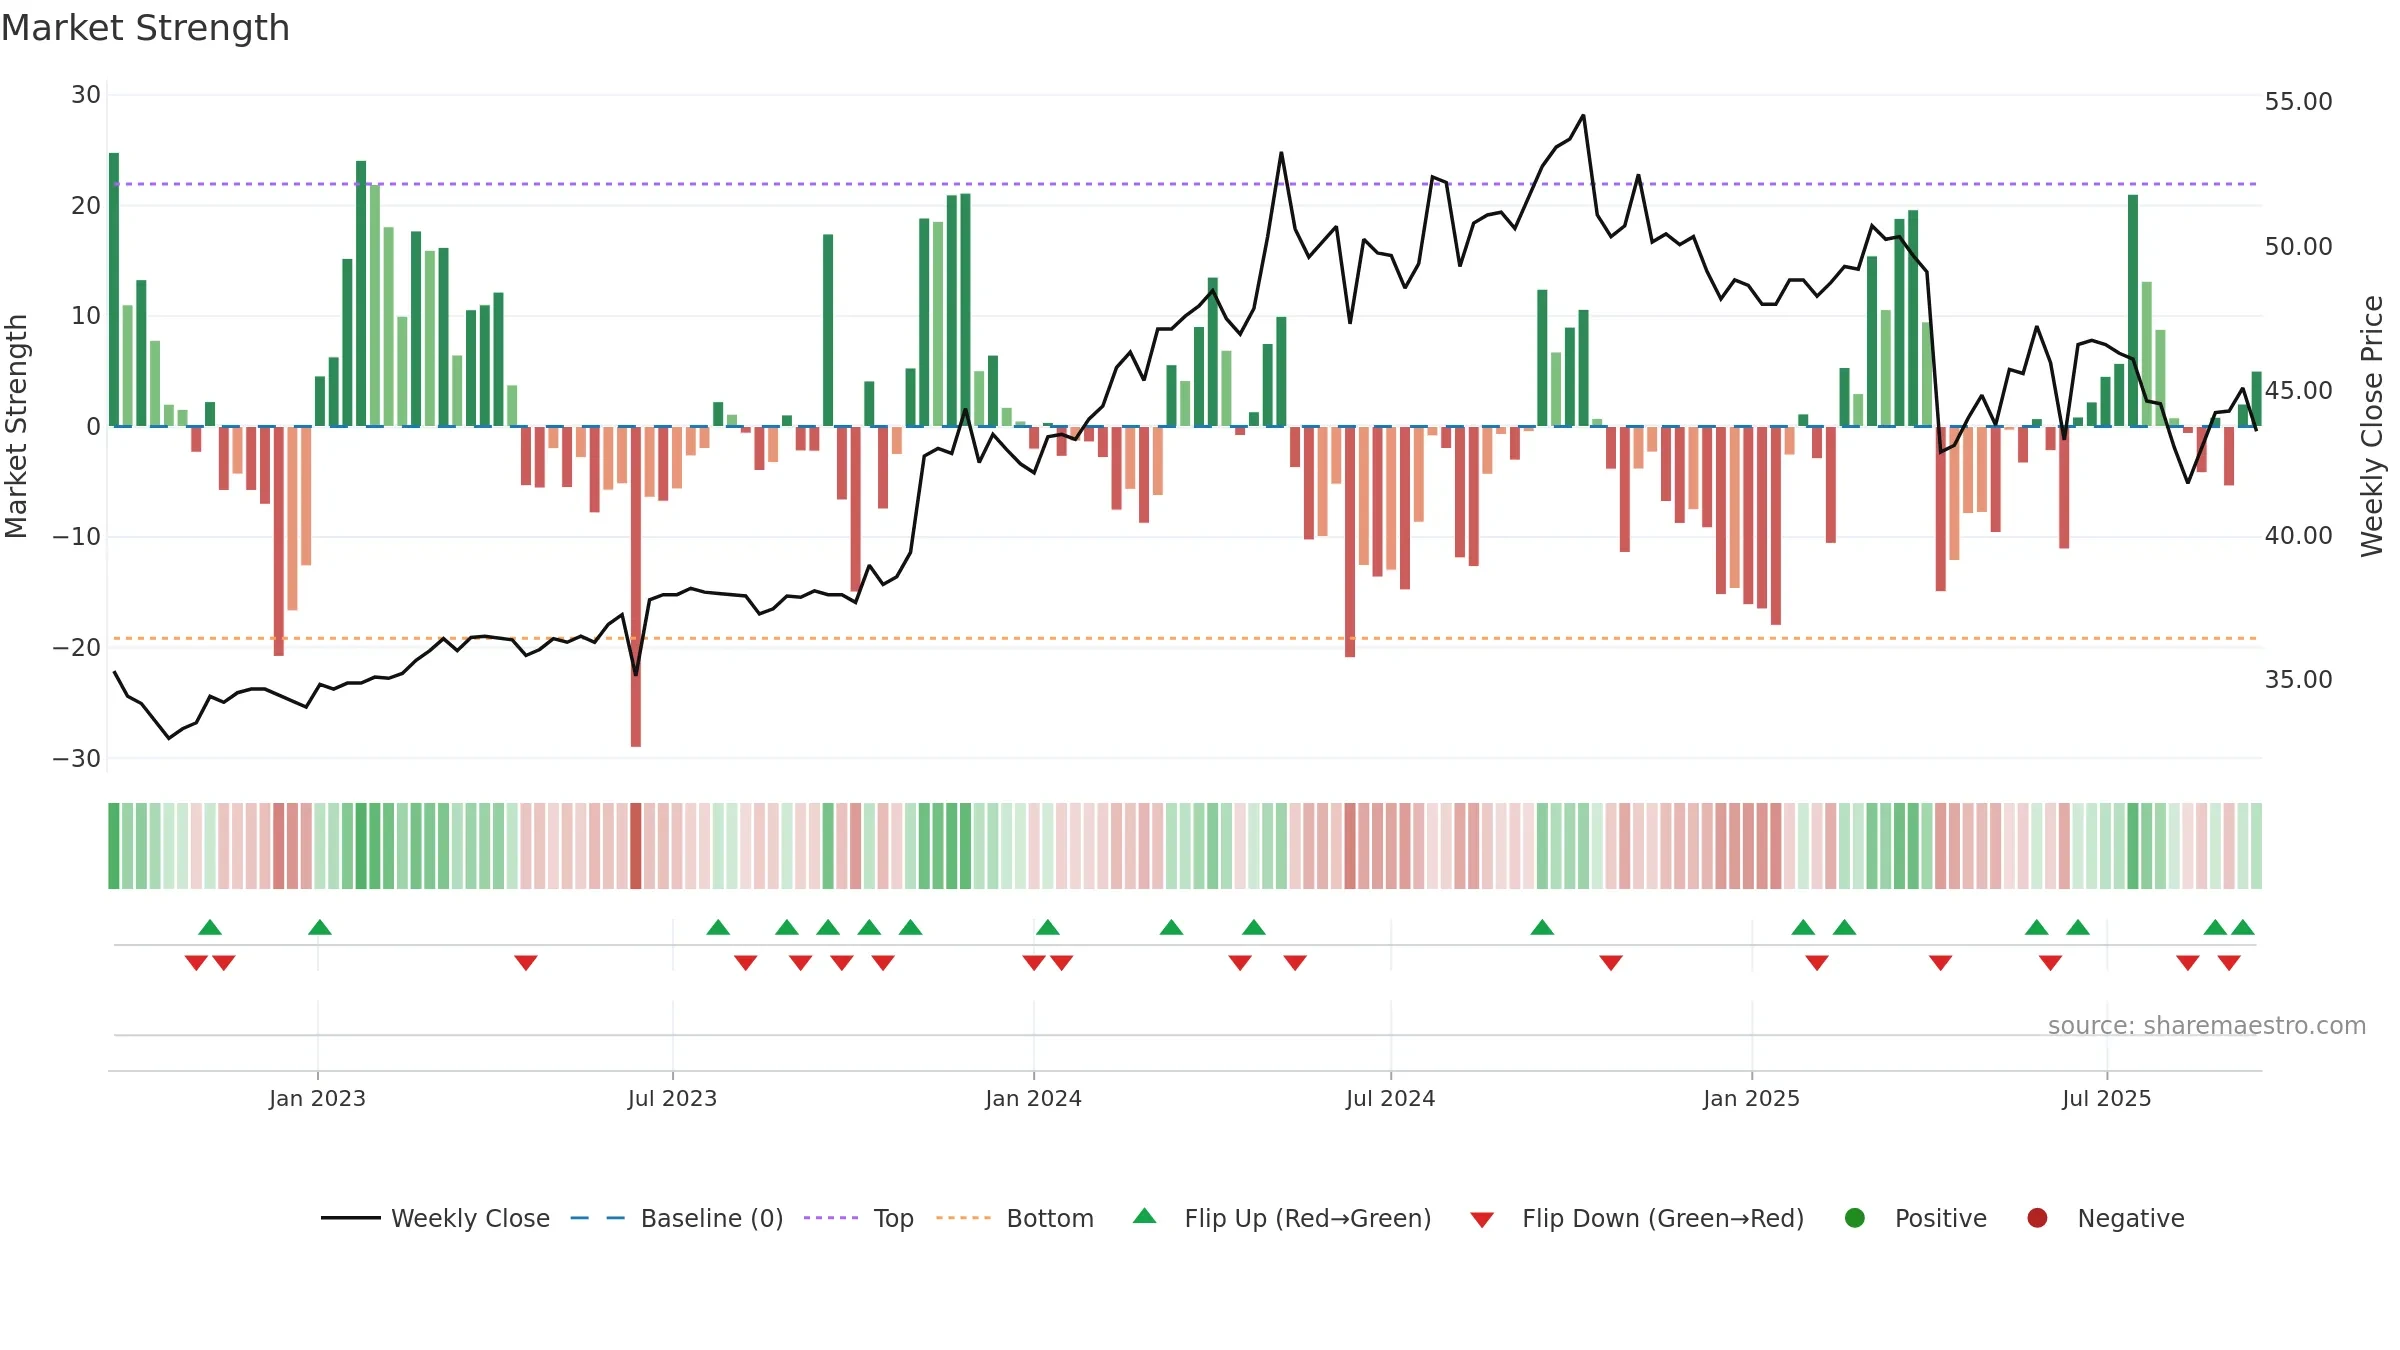Screen dimensions: 2400x1350
Task: Click the vertical Market Strength axis title
Action: pyautogui.click(x=16, y=426)
